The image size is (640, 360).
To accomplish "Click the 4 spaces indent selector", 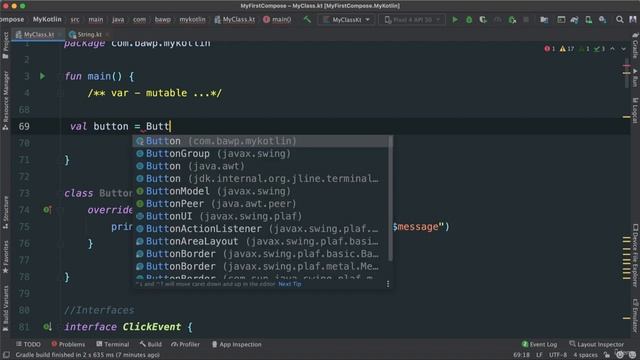I will (585, 355).
